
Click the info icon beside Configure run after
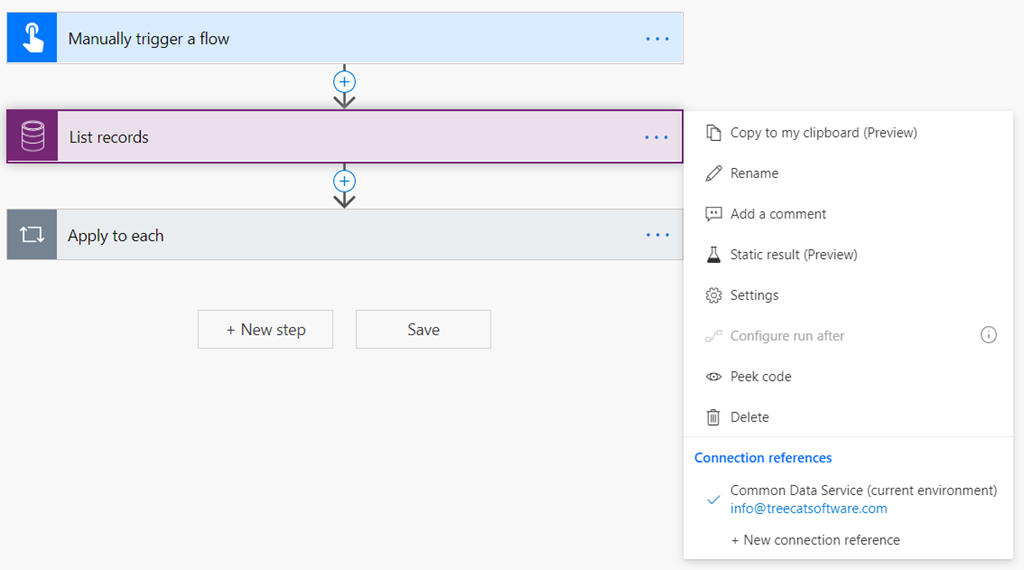tap(988, 336)
